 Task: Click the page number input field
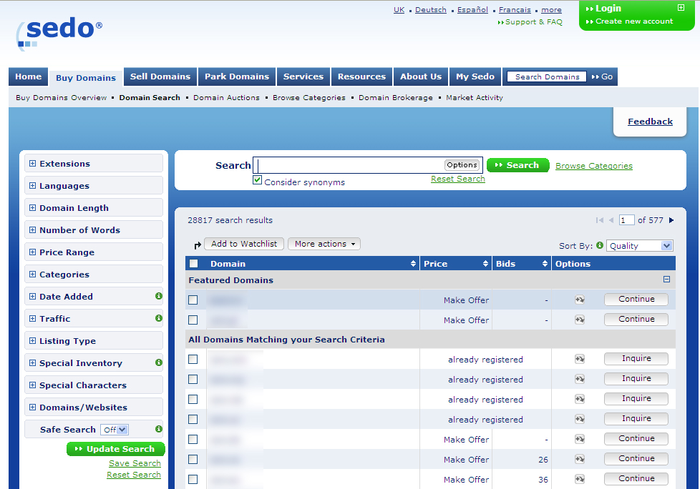[626, 220]
